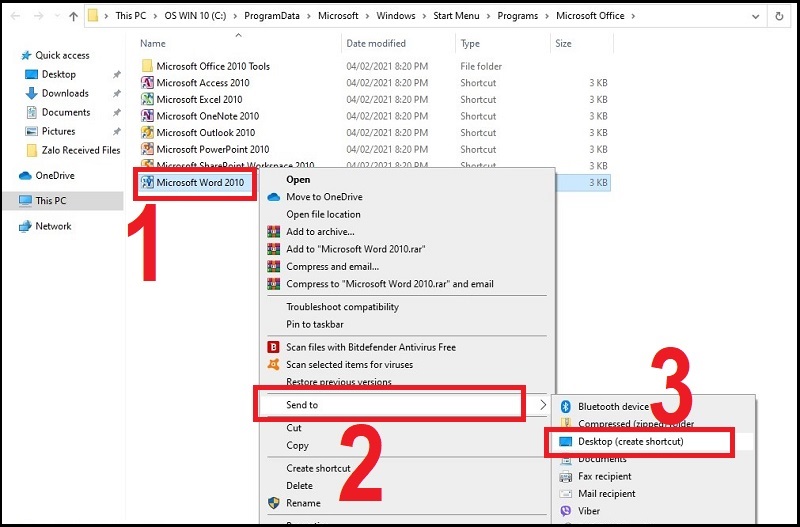This screenshot has height=527, width=800.
Task: Expand dropdown chevron after This PC breadcrumb
Action: tap(155, 16)
